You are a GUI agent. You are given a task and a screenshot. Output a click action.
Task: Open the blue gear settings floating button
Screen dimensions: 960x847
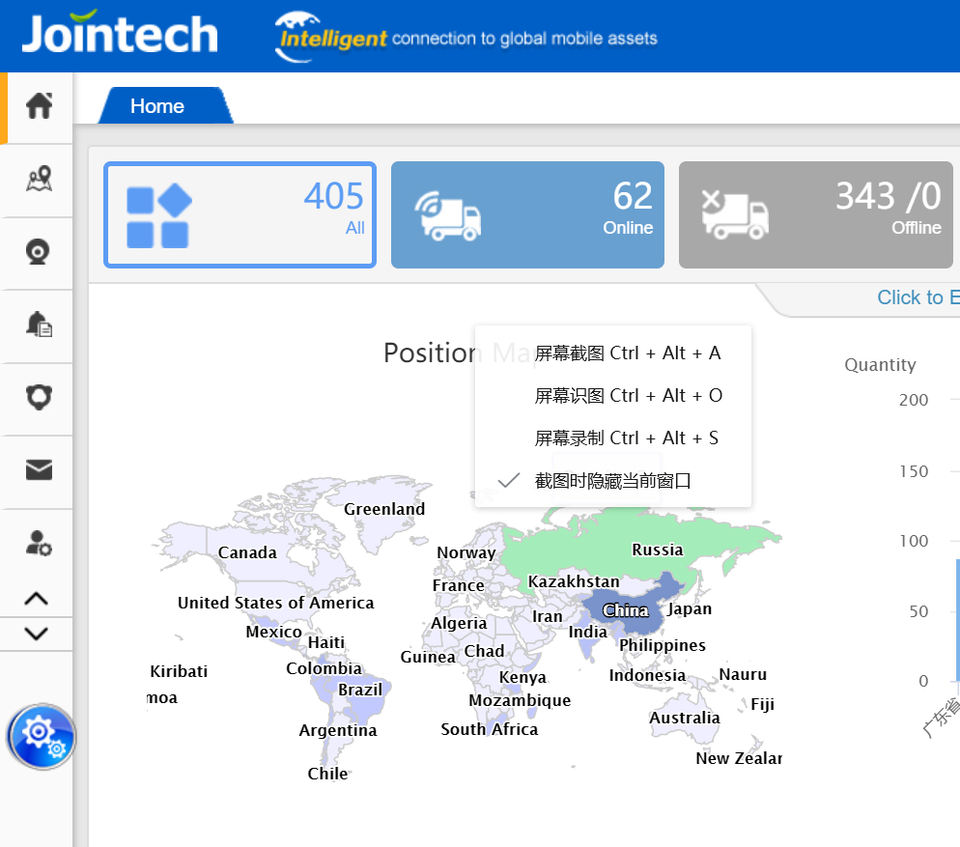[41, 736]
